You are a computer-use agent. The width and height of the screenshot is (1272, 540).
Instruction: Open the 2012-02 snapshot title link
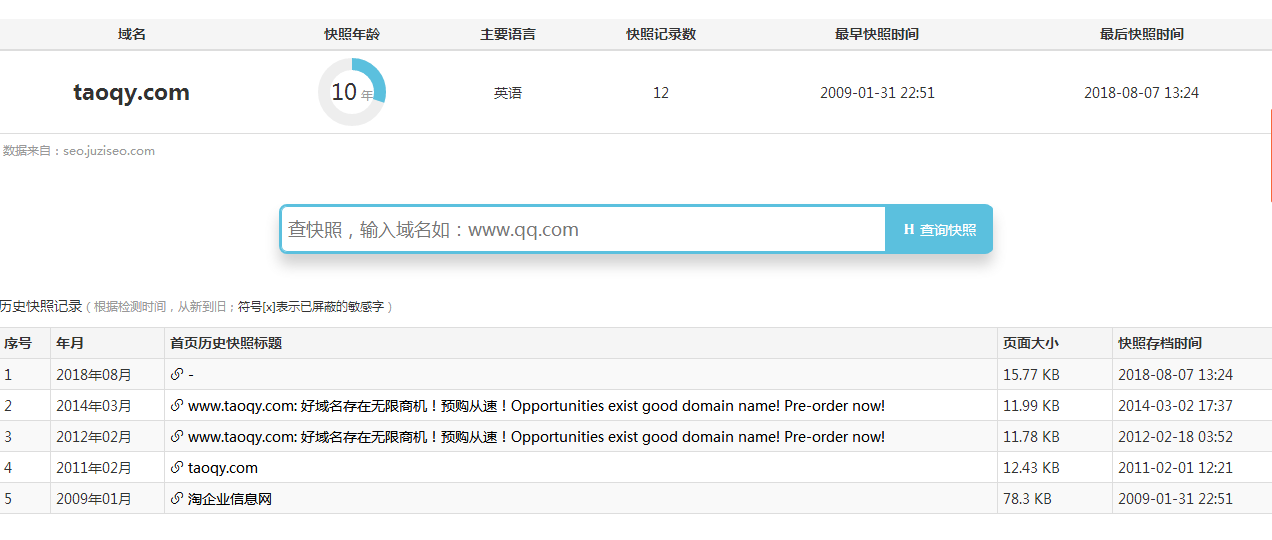pyautogui.click(x=536, y=437)
